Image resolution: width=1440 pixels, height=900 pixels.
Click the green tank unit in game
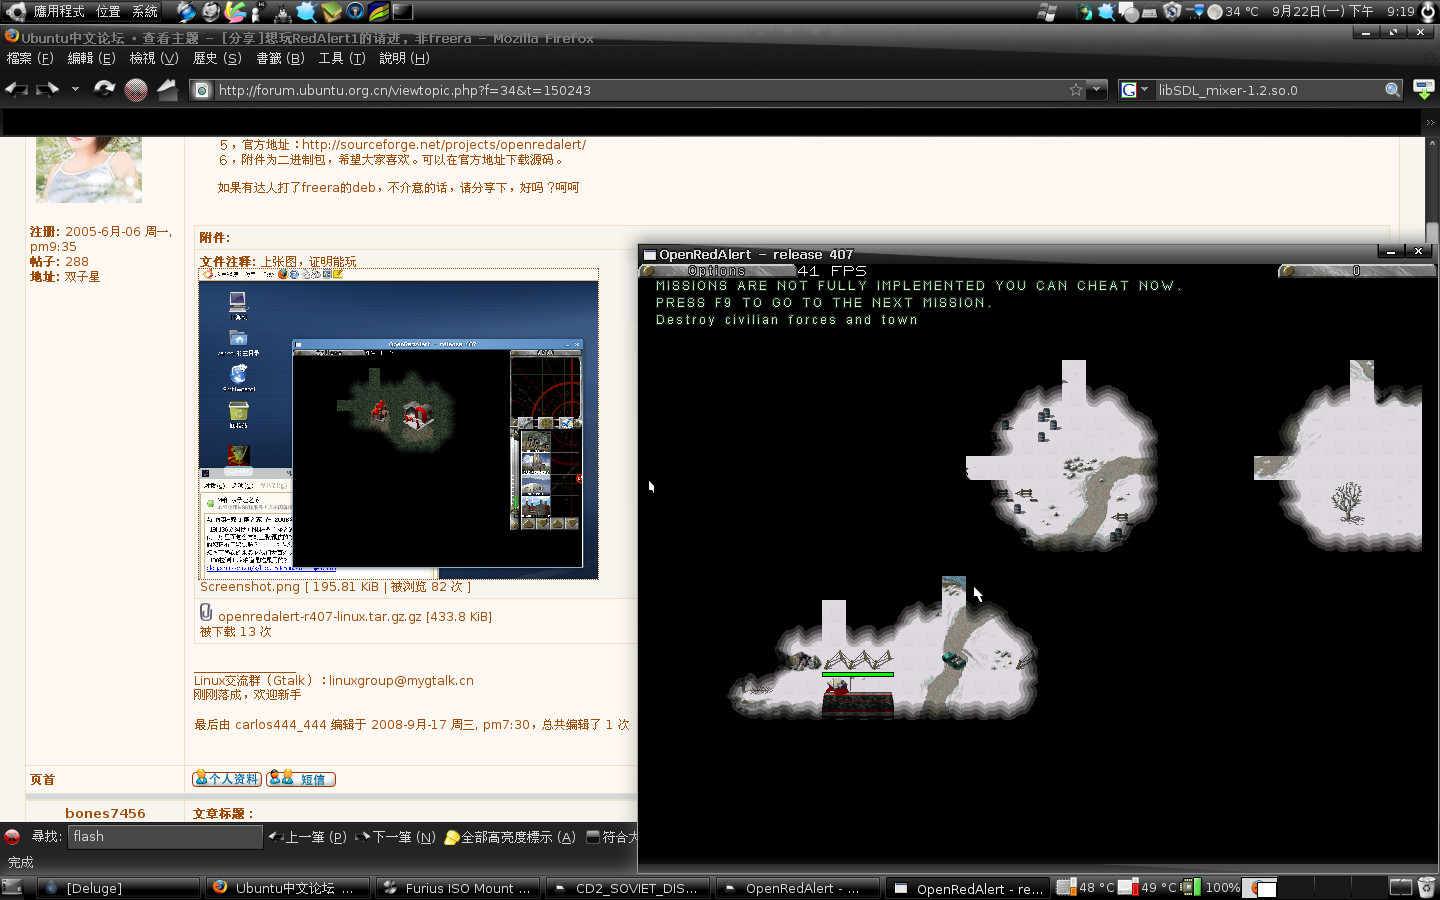tap(954, 659)
